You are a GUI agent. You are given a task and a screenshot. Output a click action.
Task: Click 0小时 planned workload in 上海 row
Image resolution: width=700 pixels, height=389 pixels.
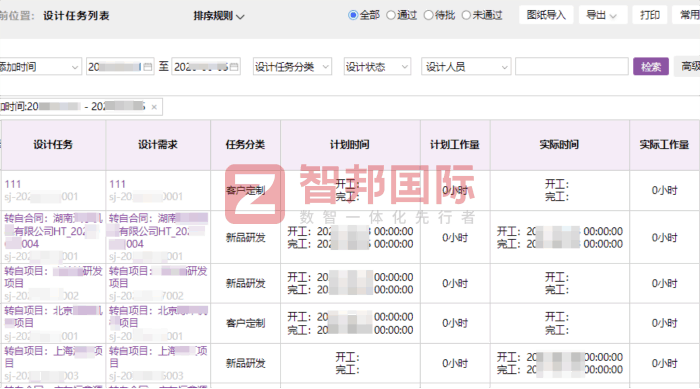(x=455, y=364)
